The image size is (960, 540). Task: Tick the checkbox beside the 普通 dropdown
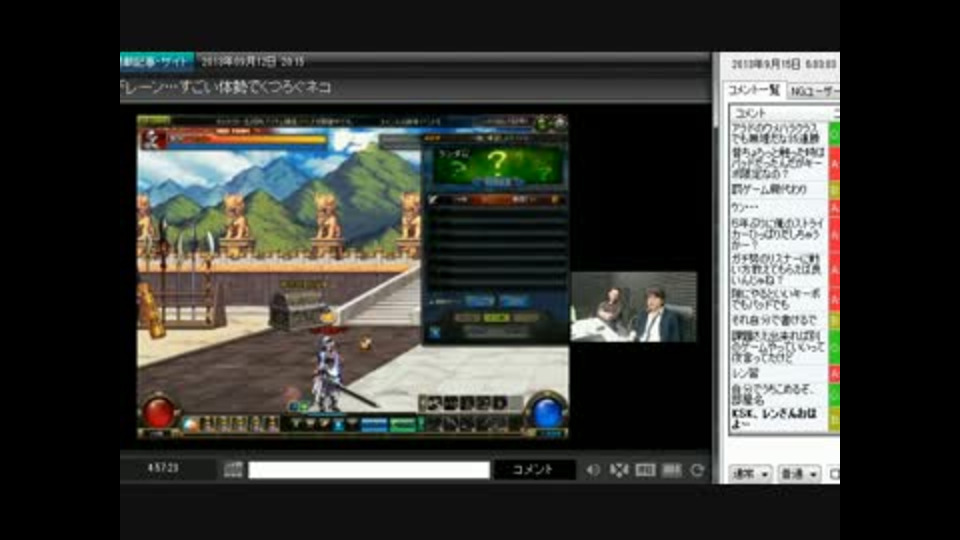click(834, 474)
